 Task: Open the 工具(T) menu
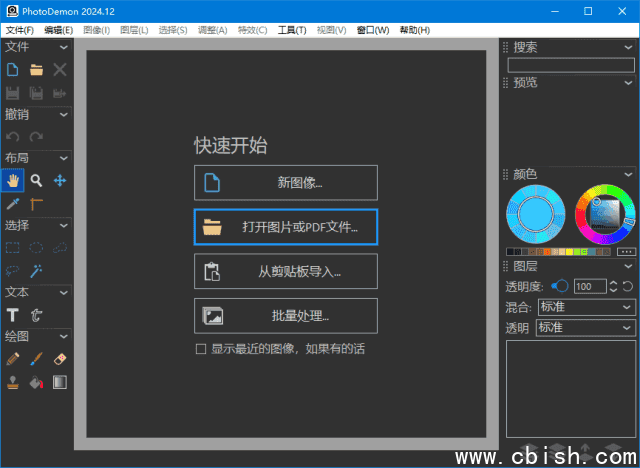[x=292, y=30]
